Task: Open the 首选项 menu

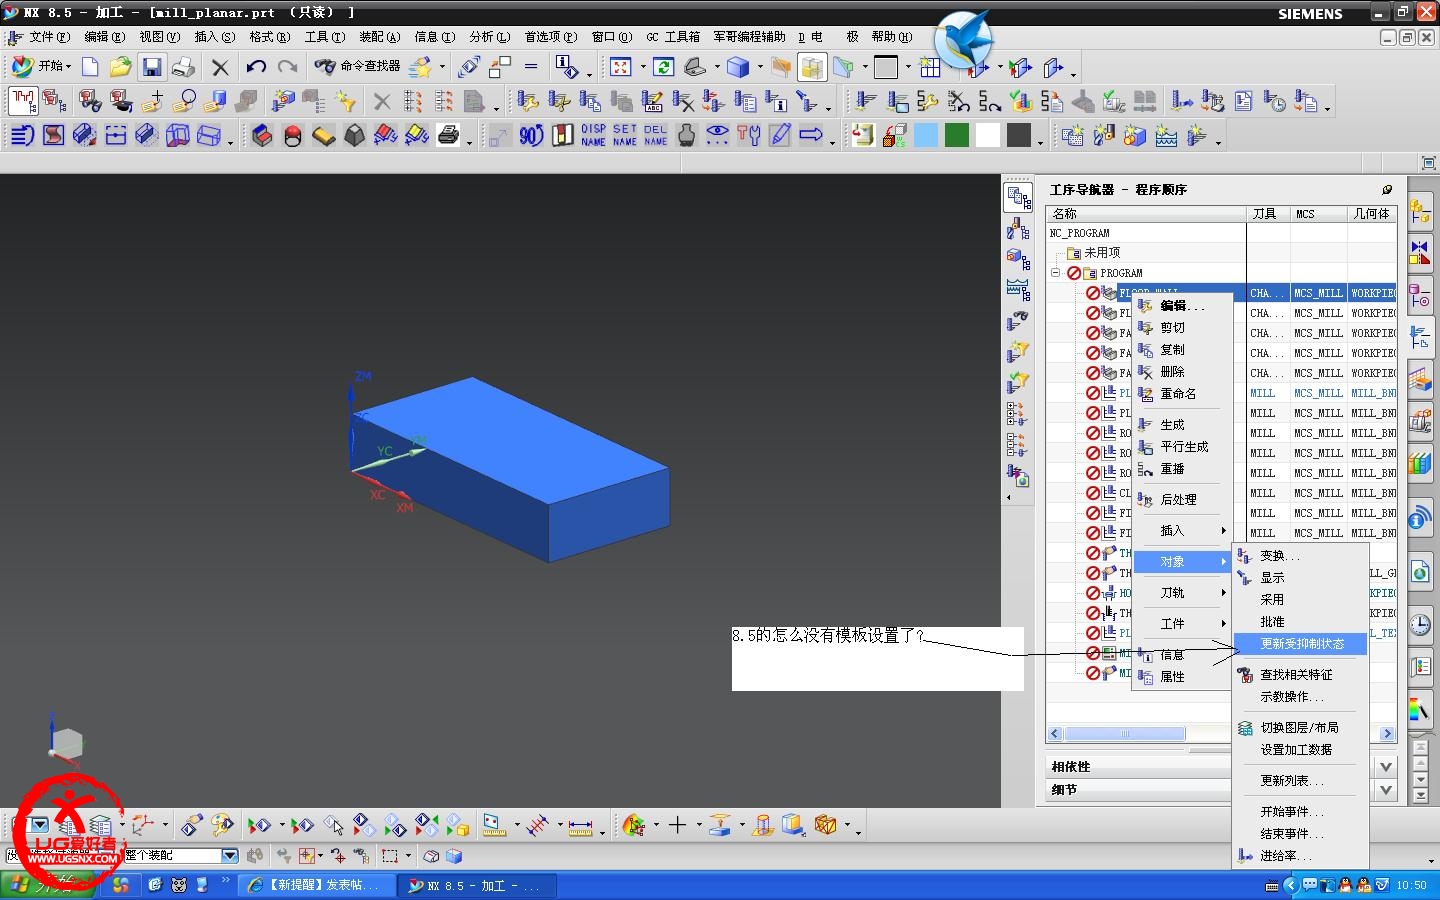Action: click(551, 37)
